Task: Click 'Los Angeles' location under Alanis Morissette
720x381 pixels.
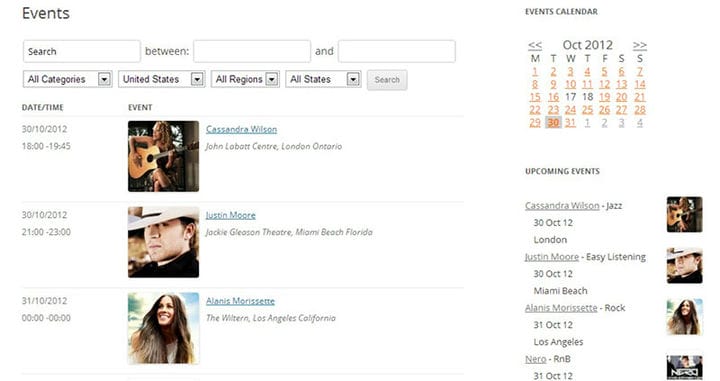Action: click(x=558, y=342)
